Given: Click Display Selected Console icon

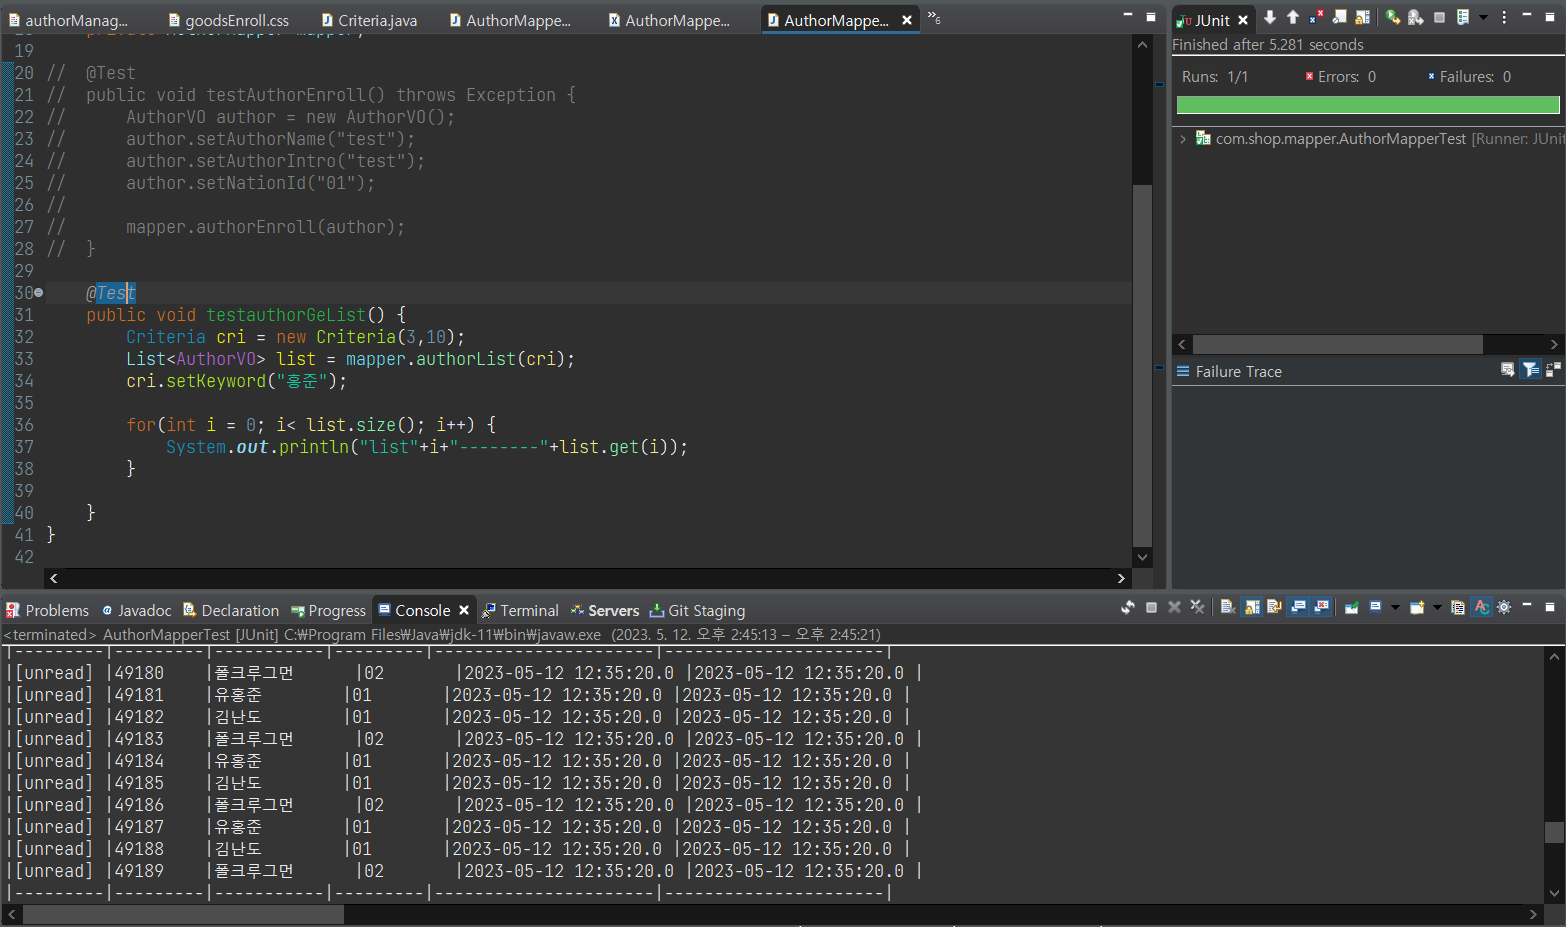Looking at the screenshot, I should click(x=1375, y=607).
